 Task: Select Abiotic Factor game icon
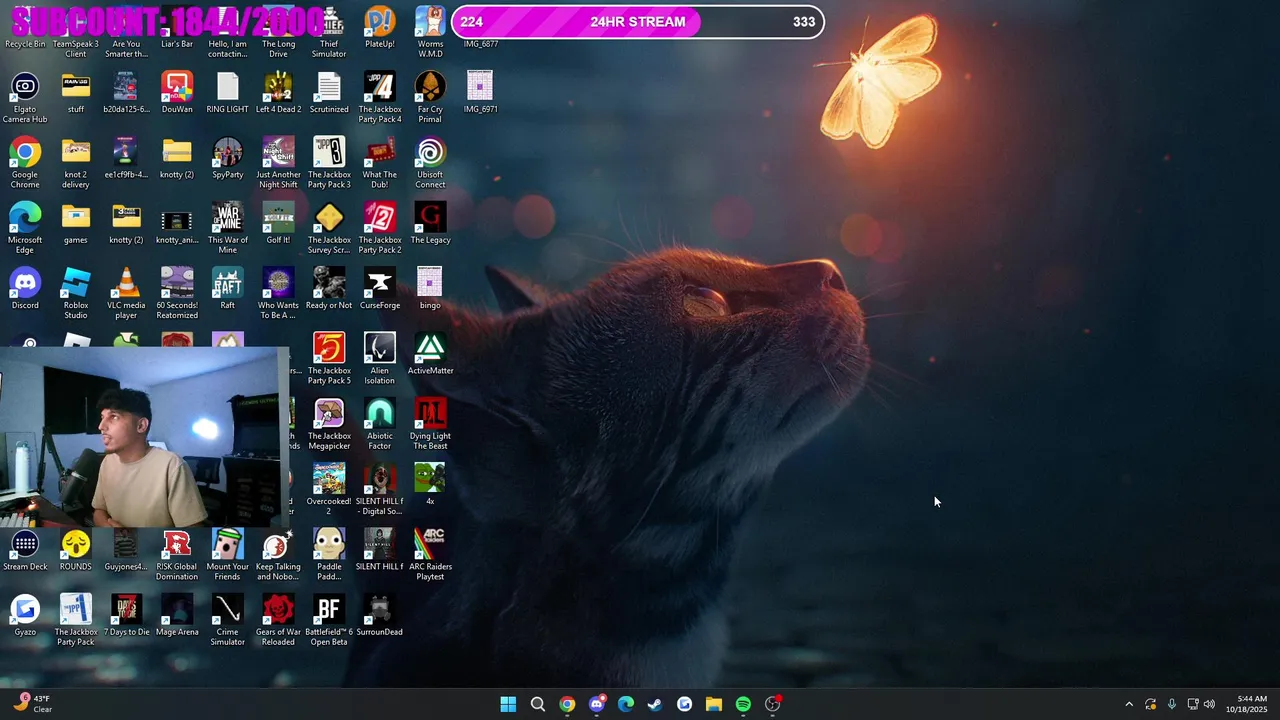pyautogui.click(x=379, y=423)
